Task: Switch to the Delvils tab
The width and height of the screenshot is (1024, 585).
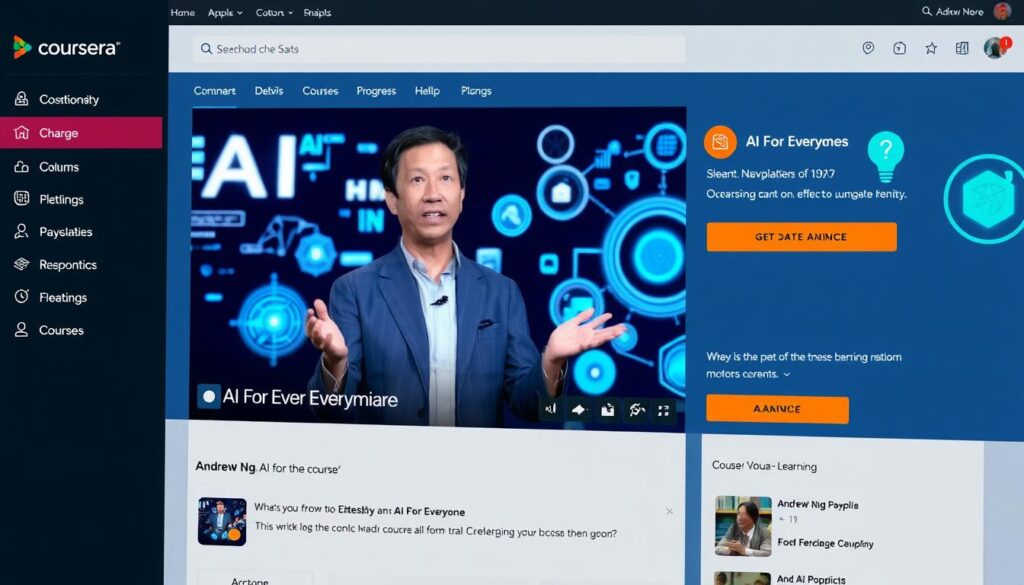Action: (x=269, y=91)
